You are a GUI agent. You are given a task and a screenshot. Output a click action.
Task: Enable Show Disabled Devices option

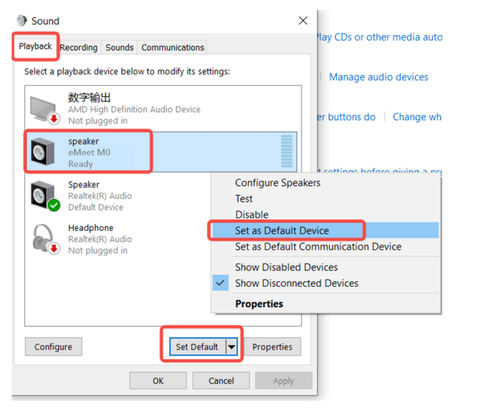click(x=286, y=267)
